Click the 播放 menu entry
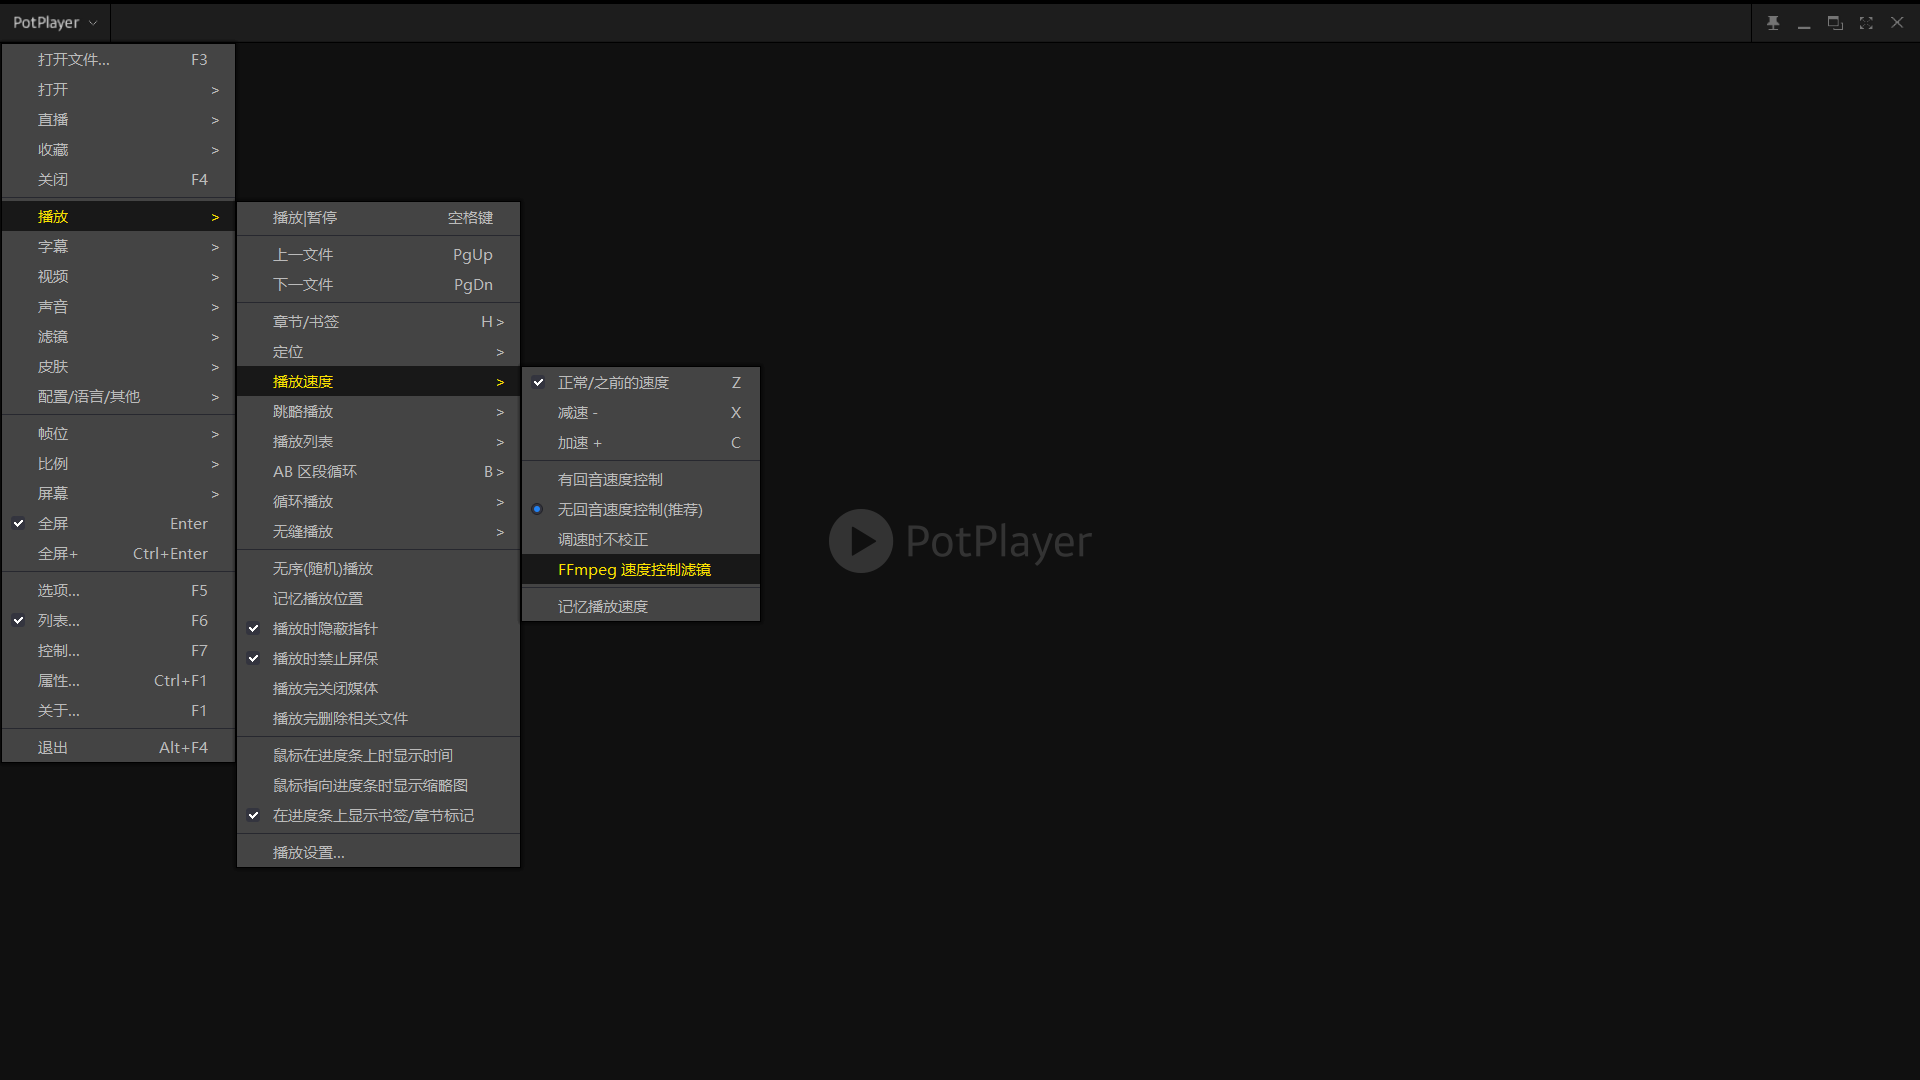Viewport: 1920px width, 1080px height. click(x=119, y=216)
